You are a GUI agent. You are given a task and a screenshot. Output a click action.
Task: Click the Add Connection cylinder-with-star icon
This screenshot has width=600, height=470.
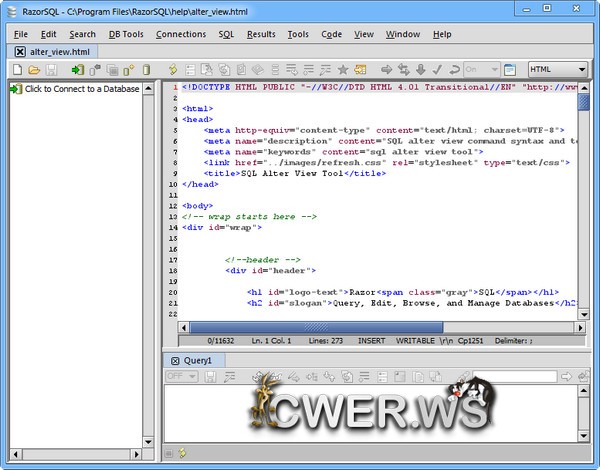[x=129, y=70]
